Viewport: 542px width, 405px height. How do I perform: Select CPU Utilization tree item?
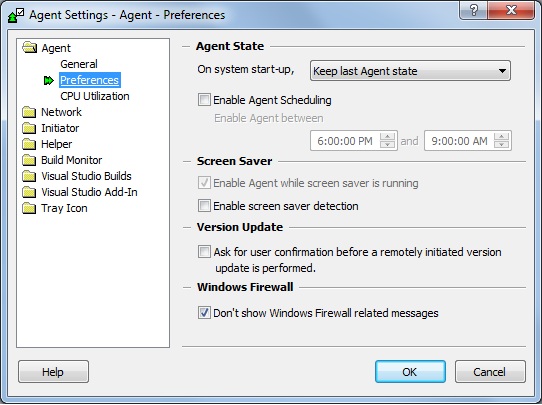click(95, 96)
